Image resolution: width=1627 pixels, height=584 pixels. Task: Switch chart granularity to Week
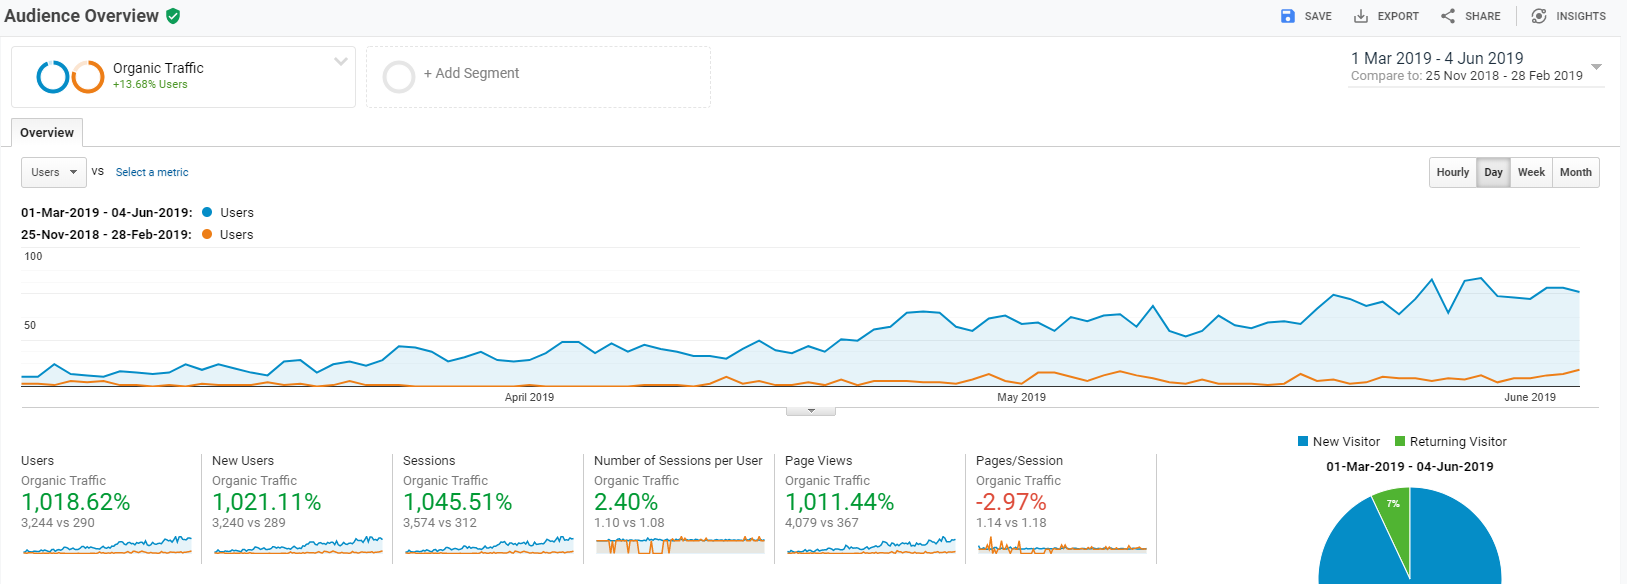click(x=1531, y=172)
